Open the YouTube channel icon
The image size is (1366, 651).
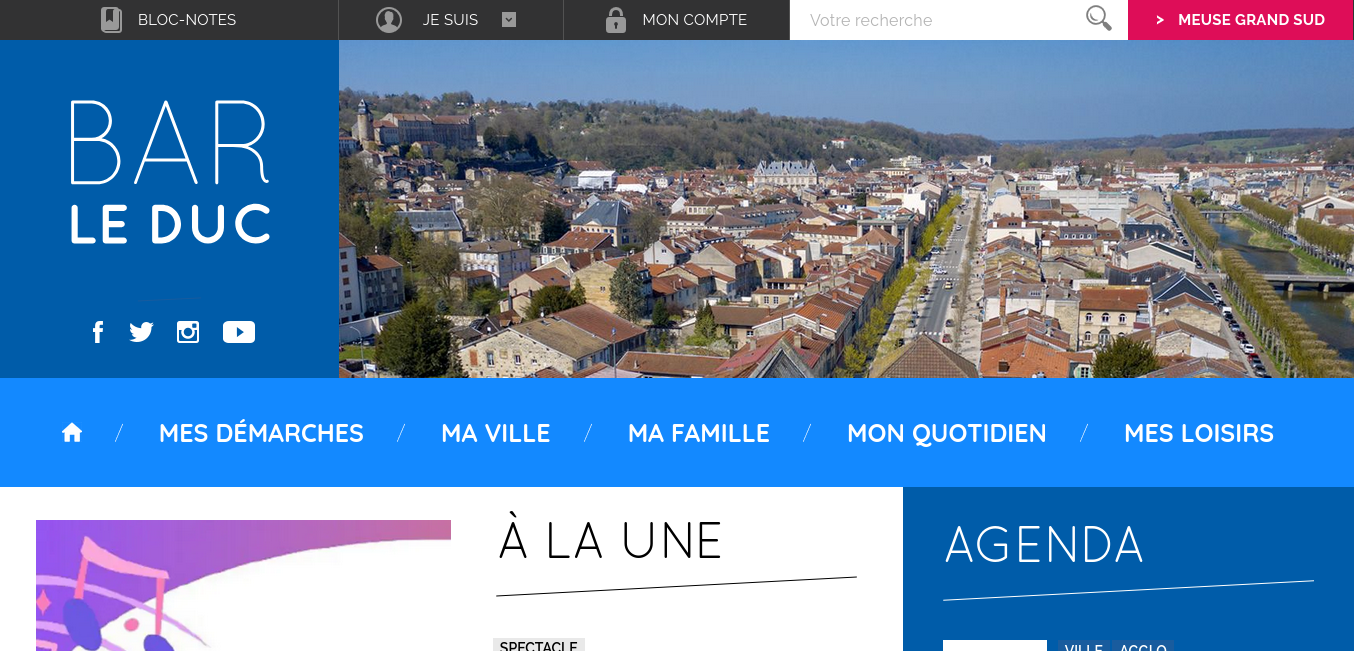[x=239, y=332]
